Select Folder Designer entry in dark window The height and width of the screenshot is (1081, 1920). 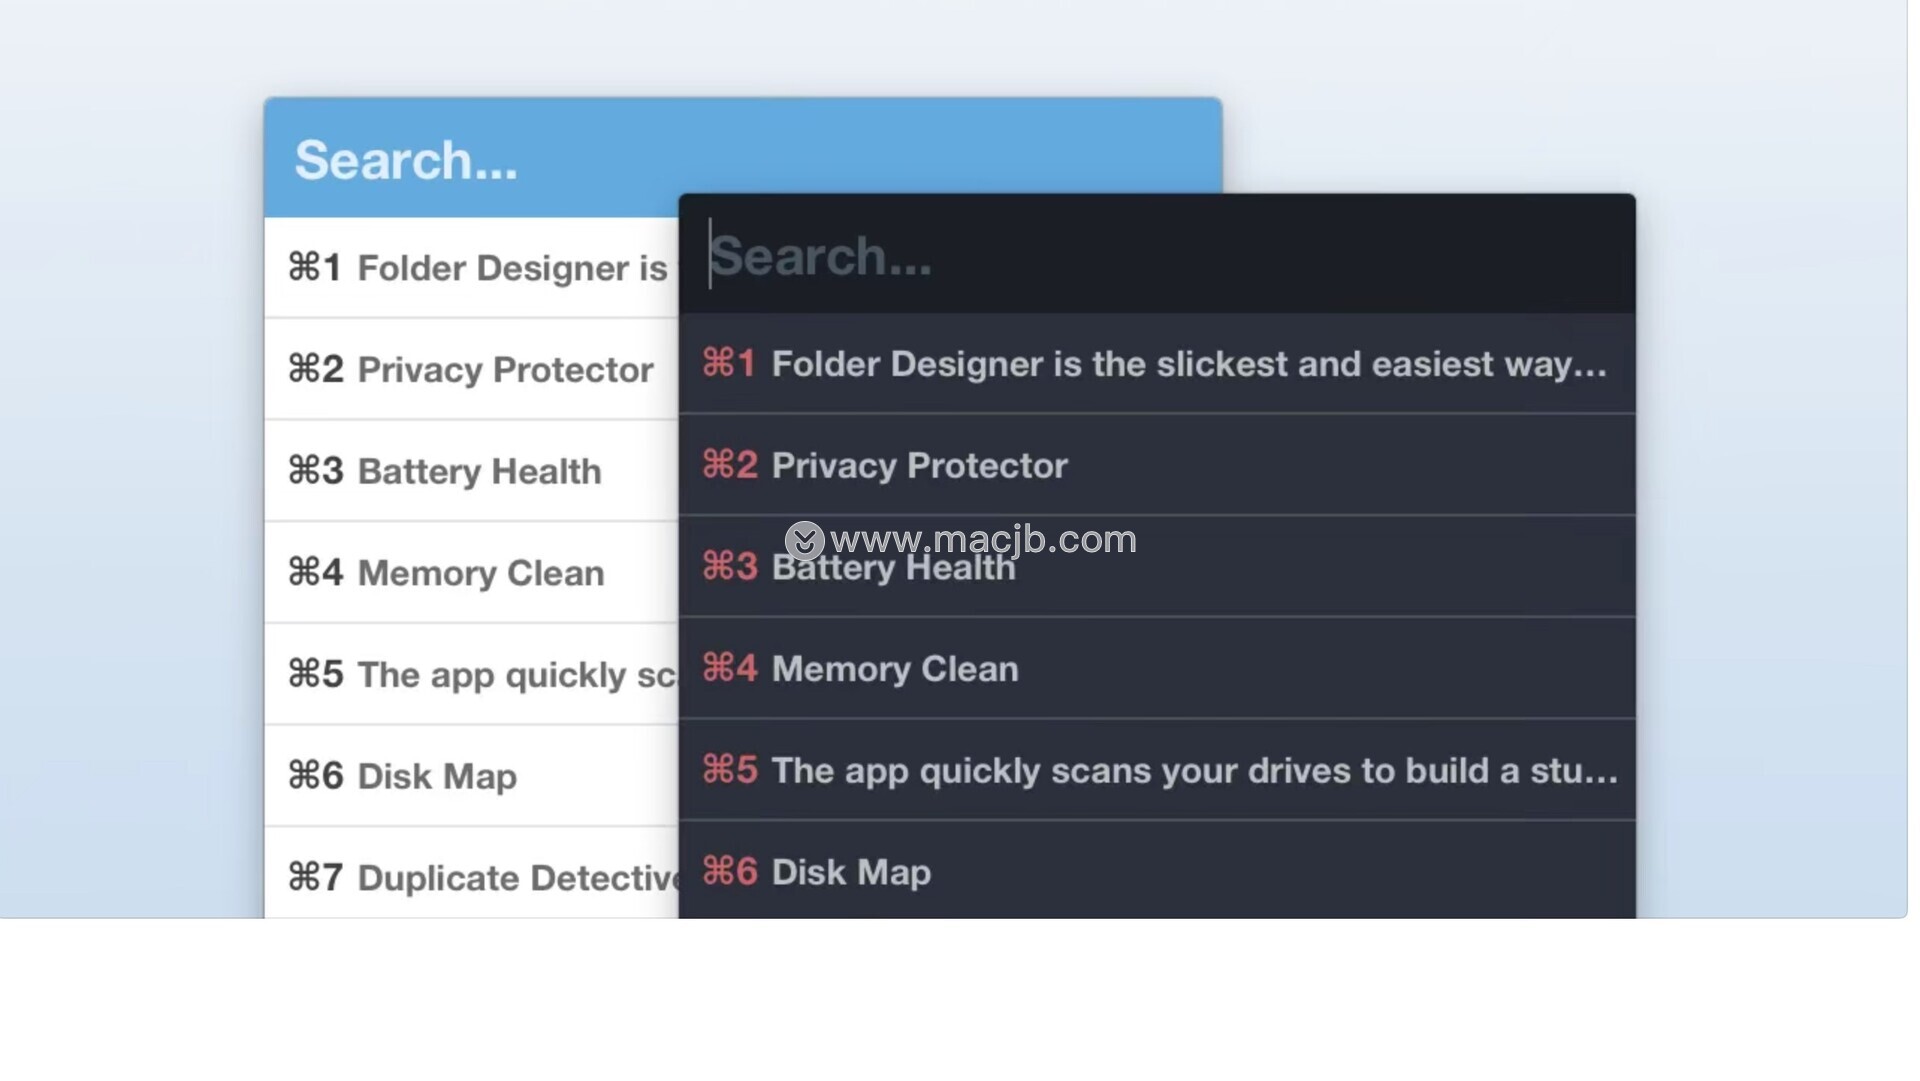(x=1157, y=364)
